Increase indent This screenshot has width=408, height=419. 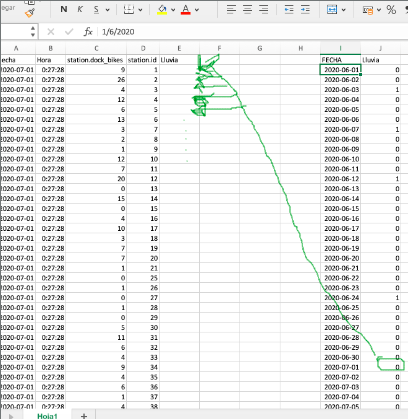[305, 9]
